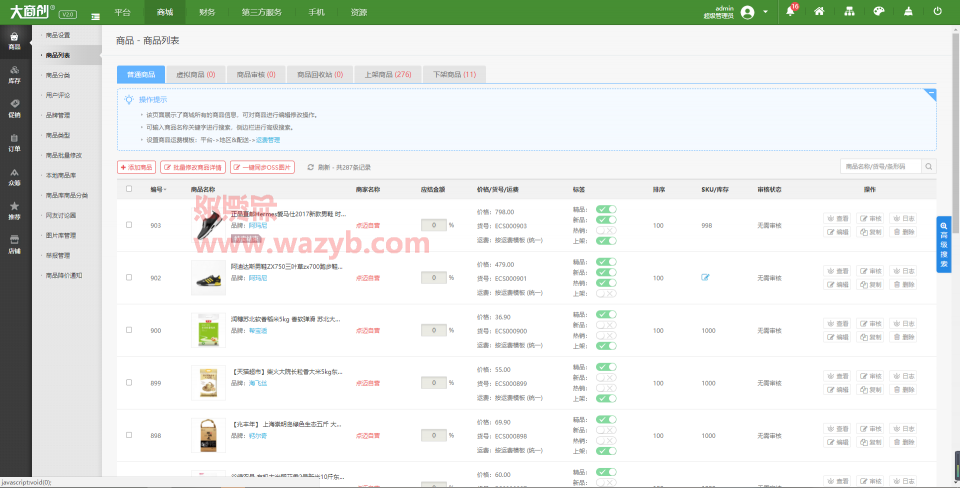
Task: Click 编辑 for product 900
Action: click(x=838, y=337)
